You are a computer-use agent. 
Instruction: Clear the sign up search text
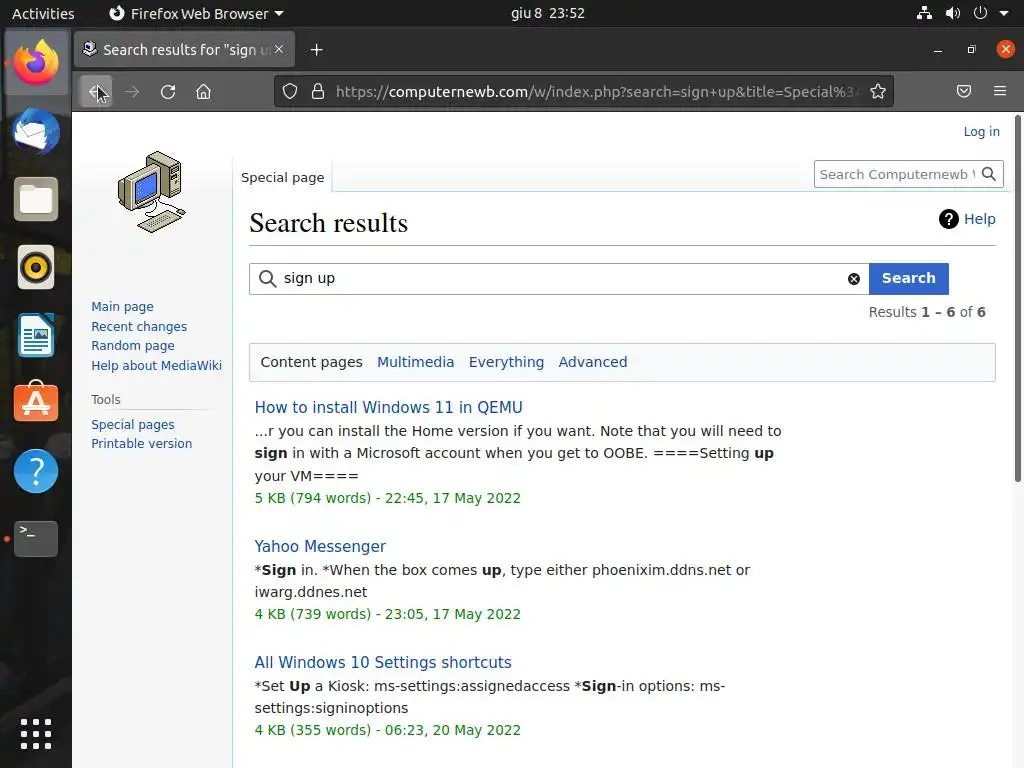click(x=854, y=279)
